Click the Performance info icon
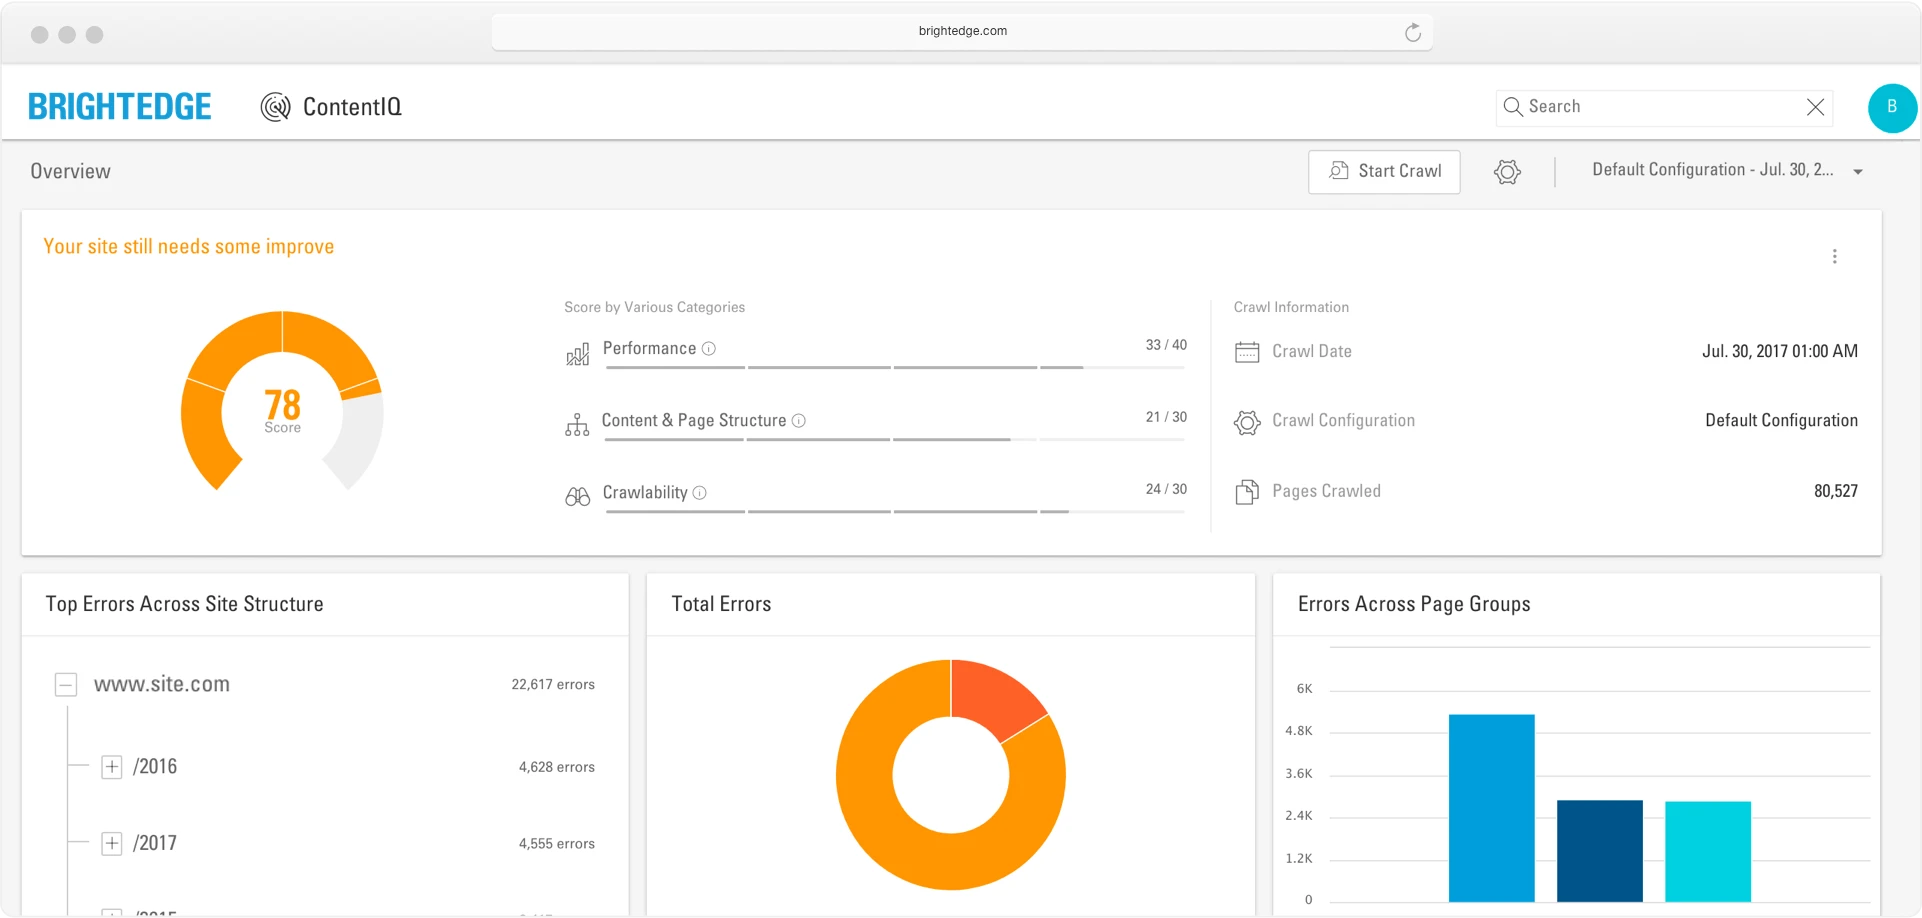The width and height of the screenshot is (1922, 918). point(709,349)
